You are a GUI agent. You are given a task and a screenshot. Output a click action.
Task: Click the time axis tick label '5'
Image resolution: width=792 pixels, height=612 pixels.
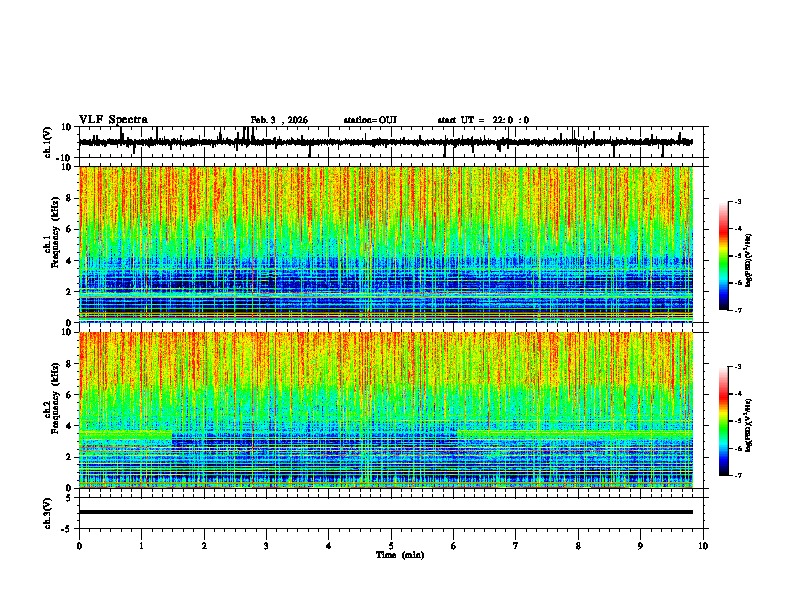pyautogui.click(x=391, y=546)
